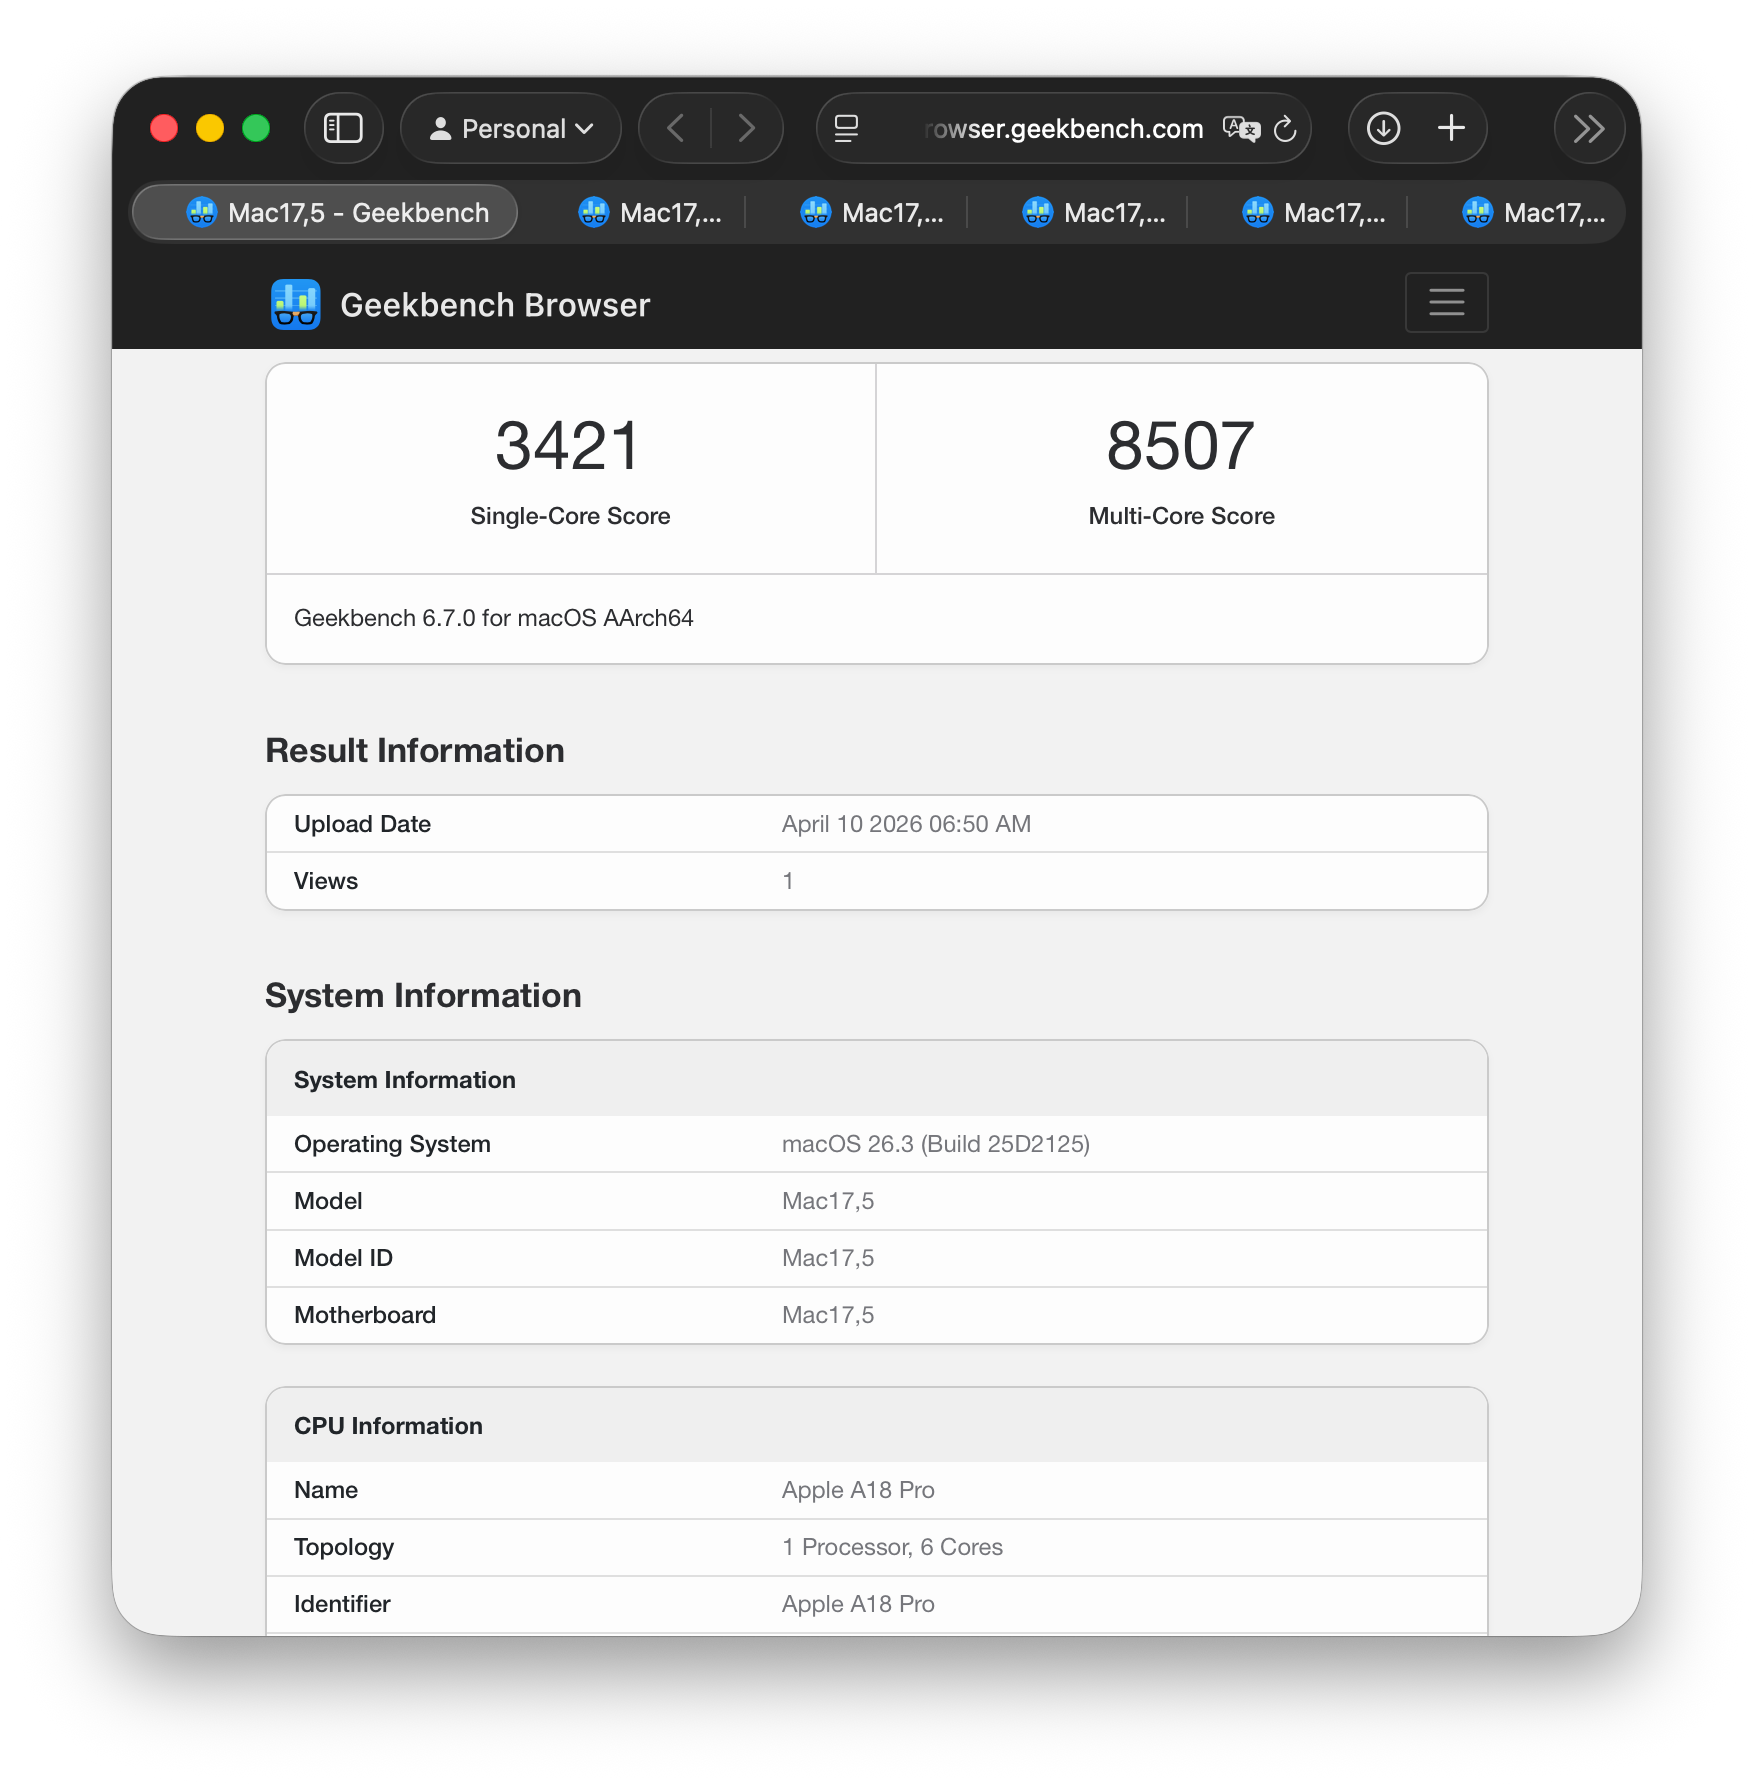Image resolution: width=1754 pixels, height=1784 pixels.
Task: Click the green full-screen window button
Action: pyautogui.click(x=256, y=128)
